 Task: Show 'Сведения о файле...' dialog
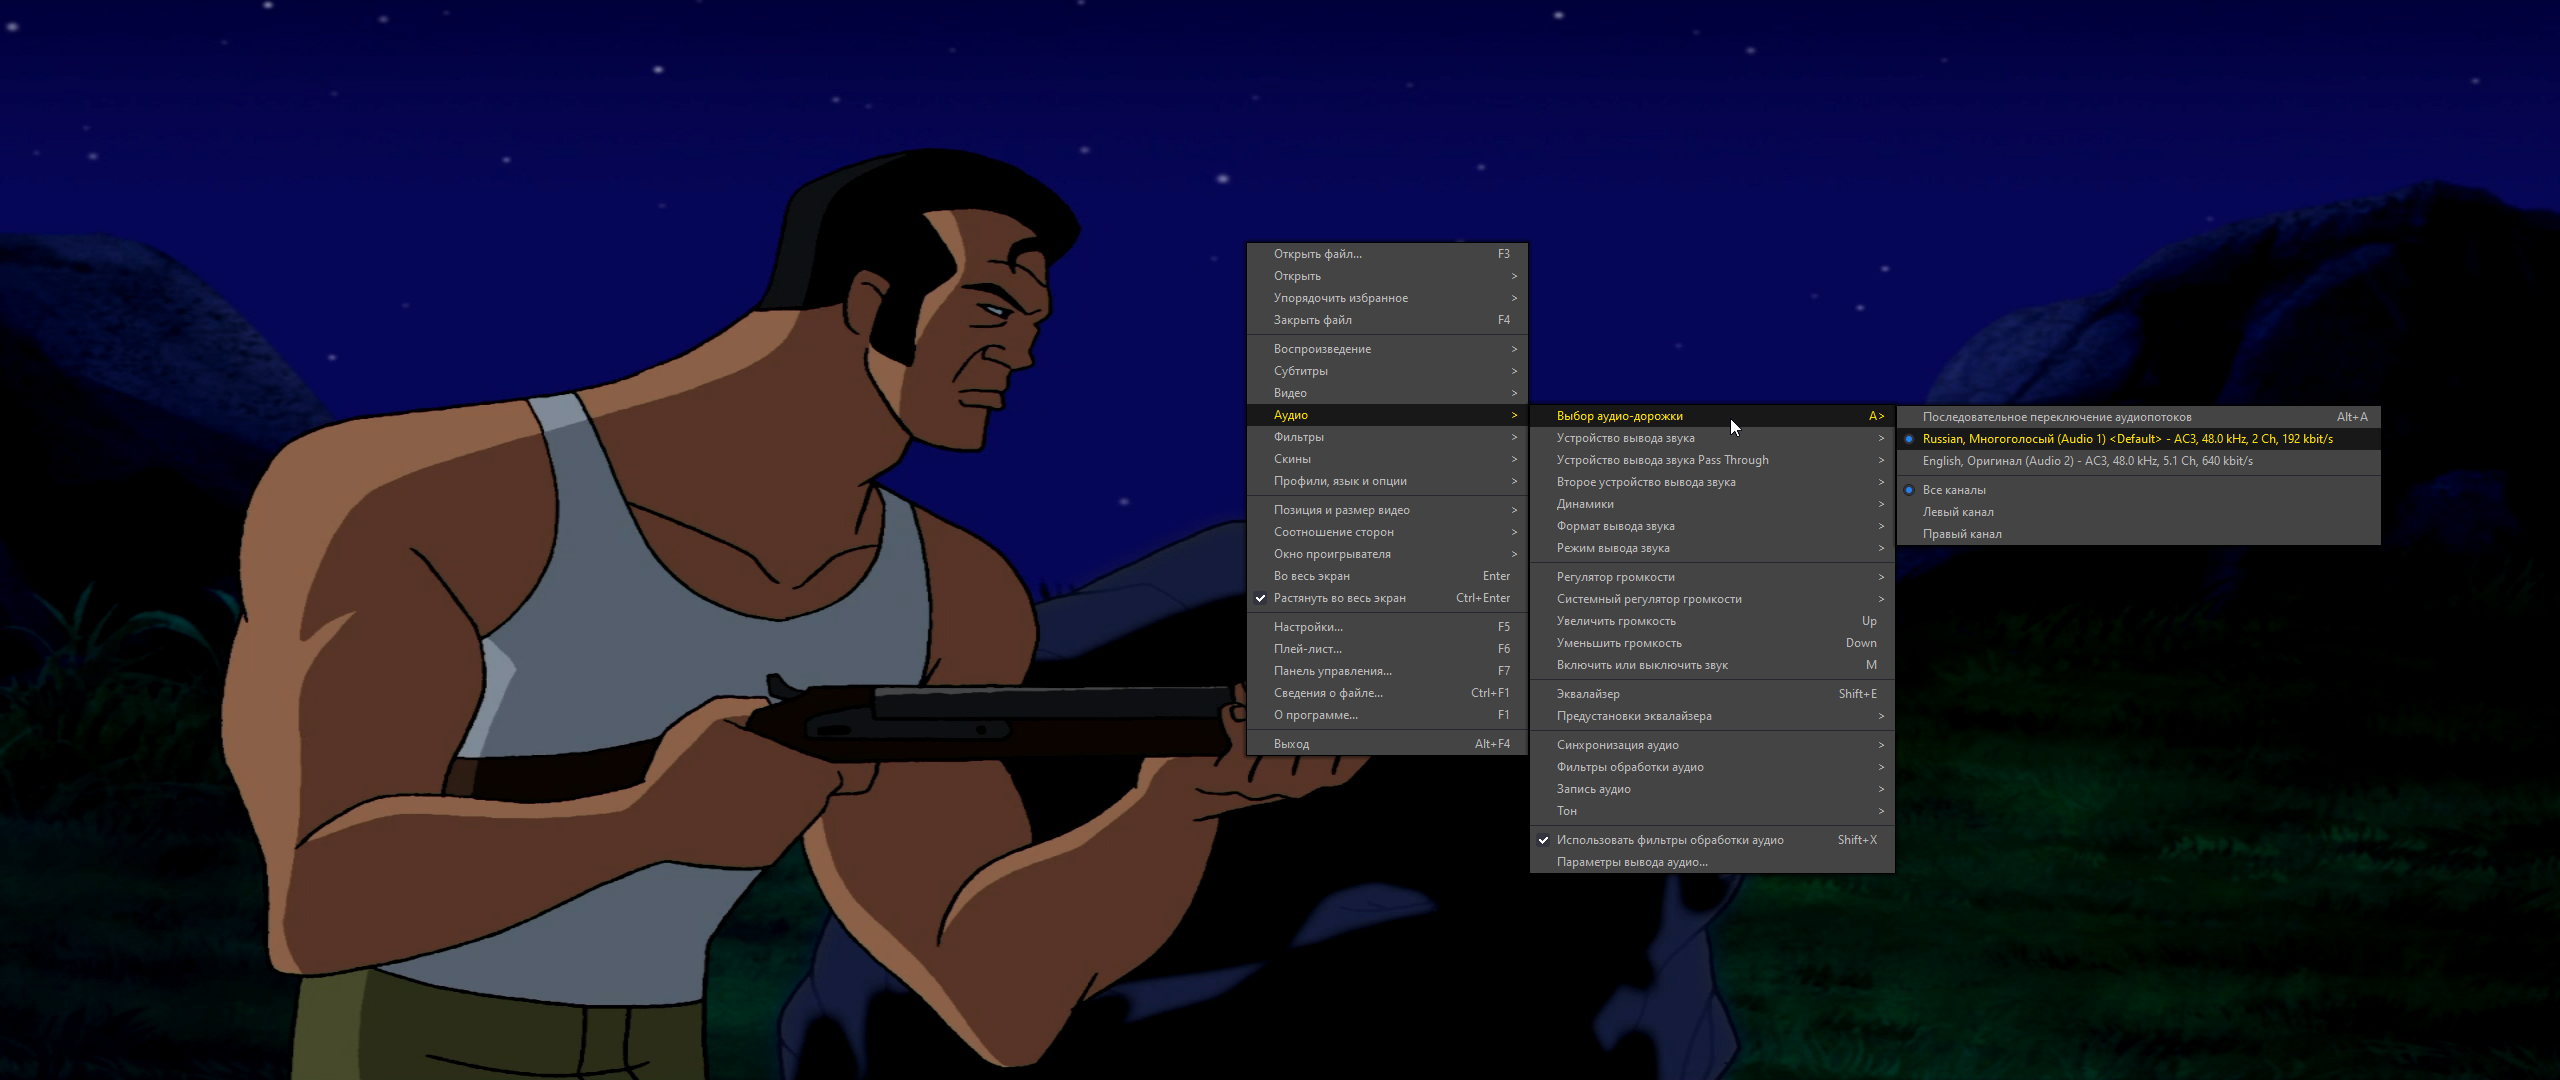pyautogui.click(x=1387, y=693)
